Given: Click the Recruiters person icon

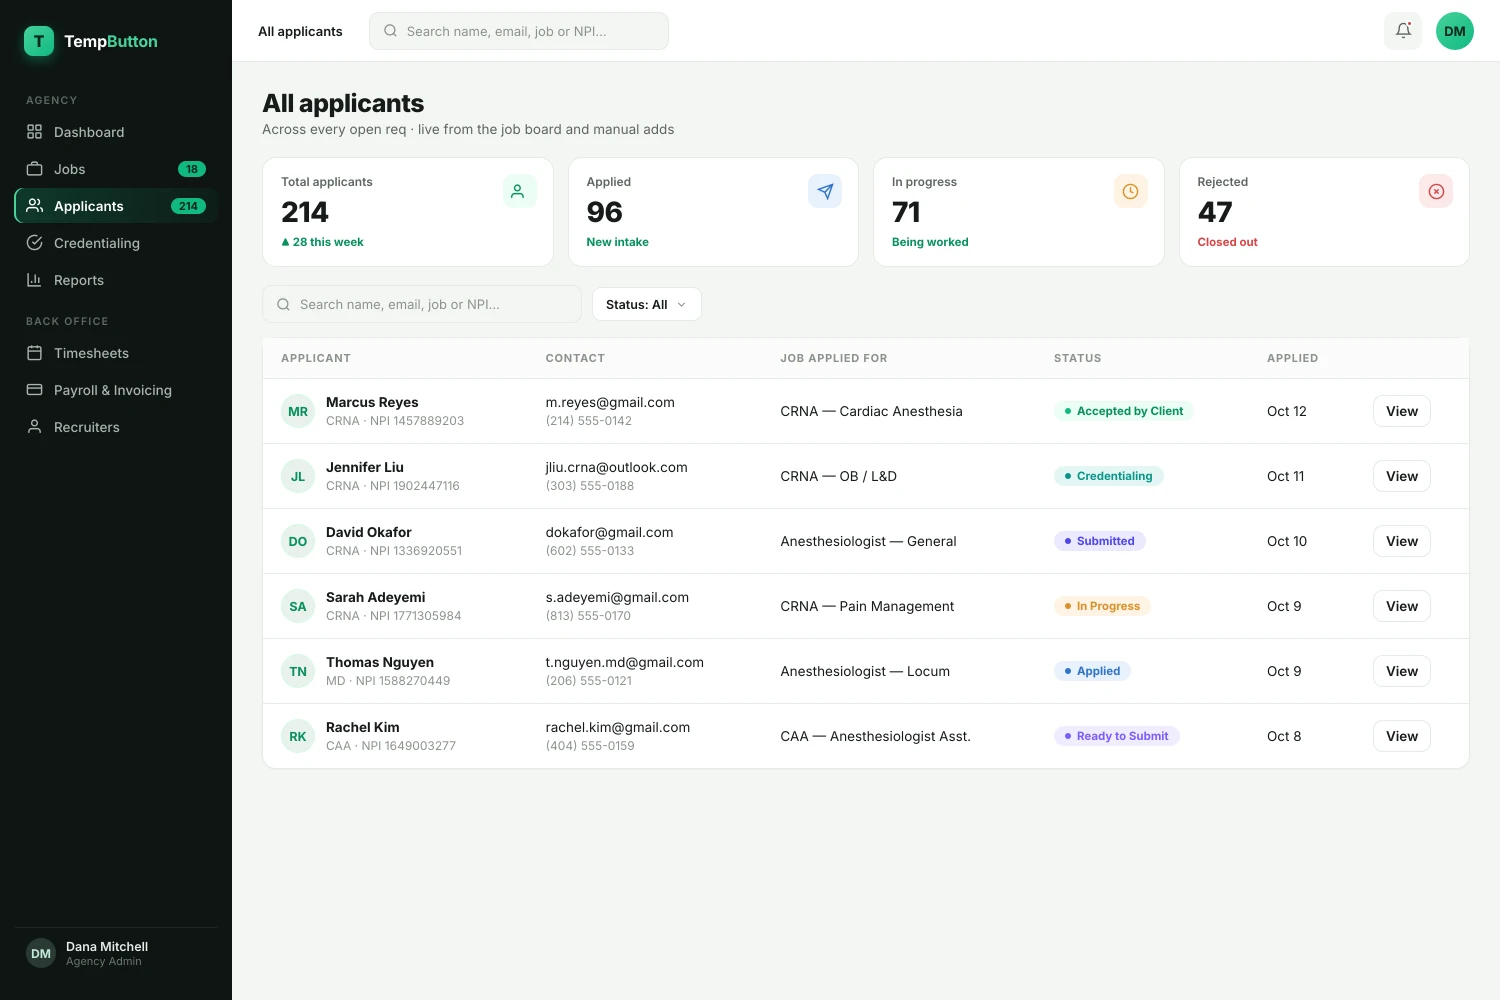Looking at the screenshot, I should click(x=34, y=427).
